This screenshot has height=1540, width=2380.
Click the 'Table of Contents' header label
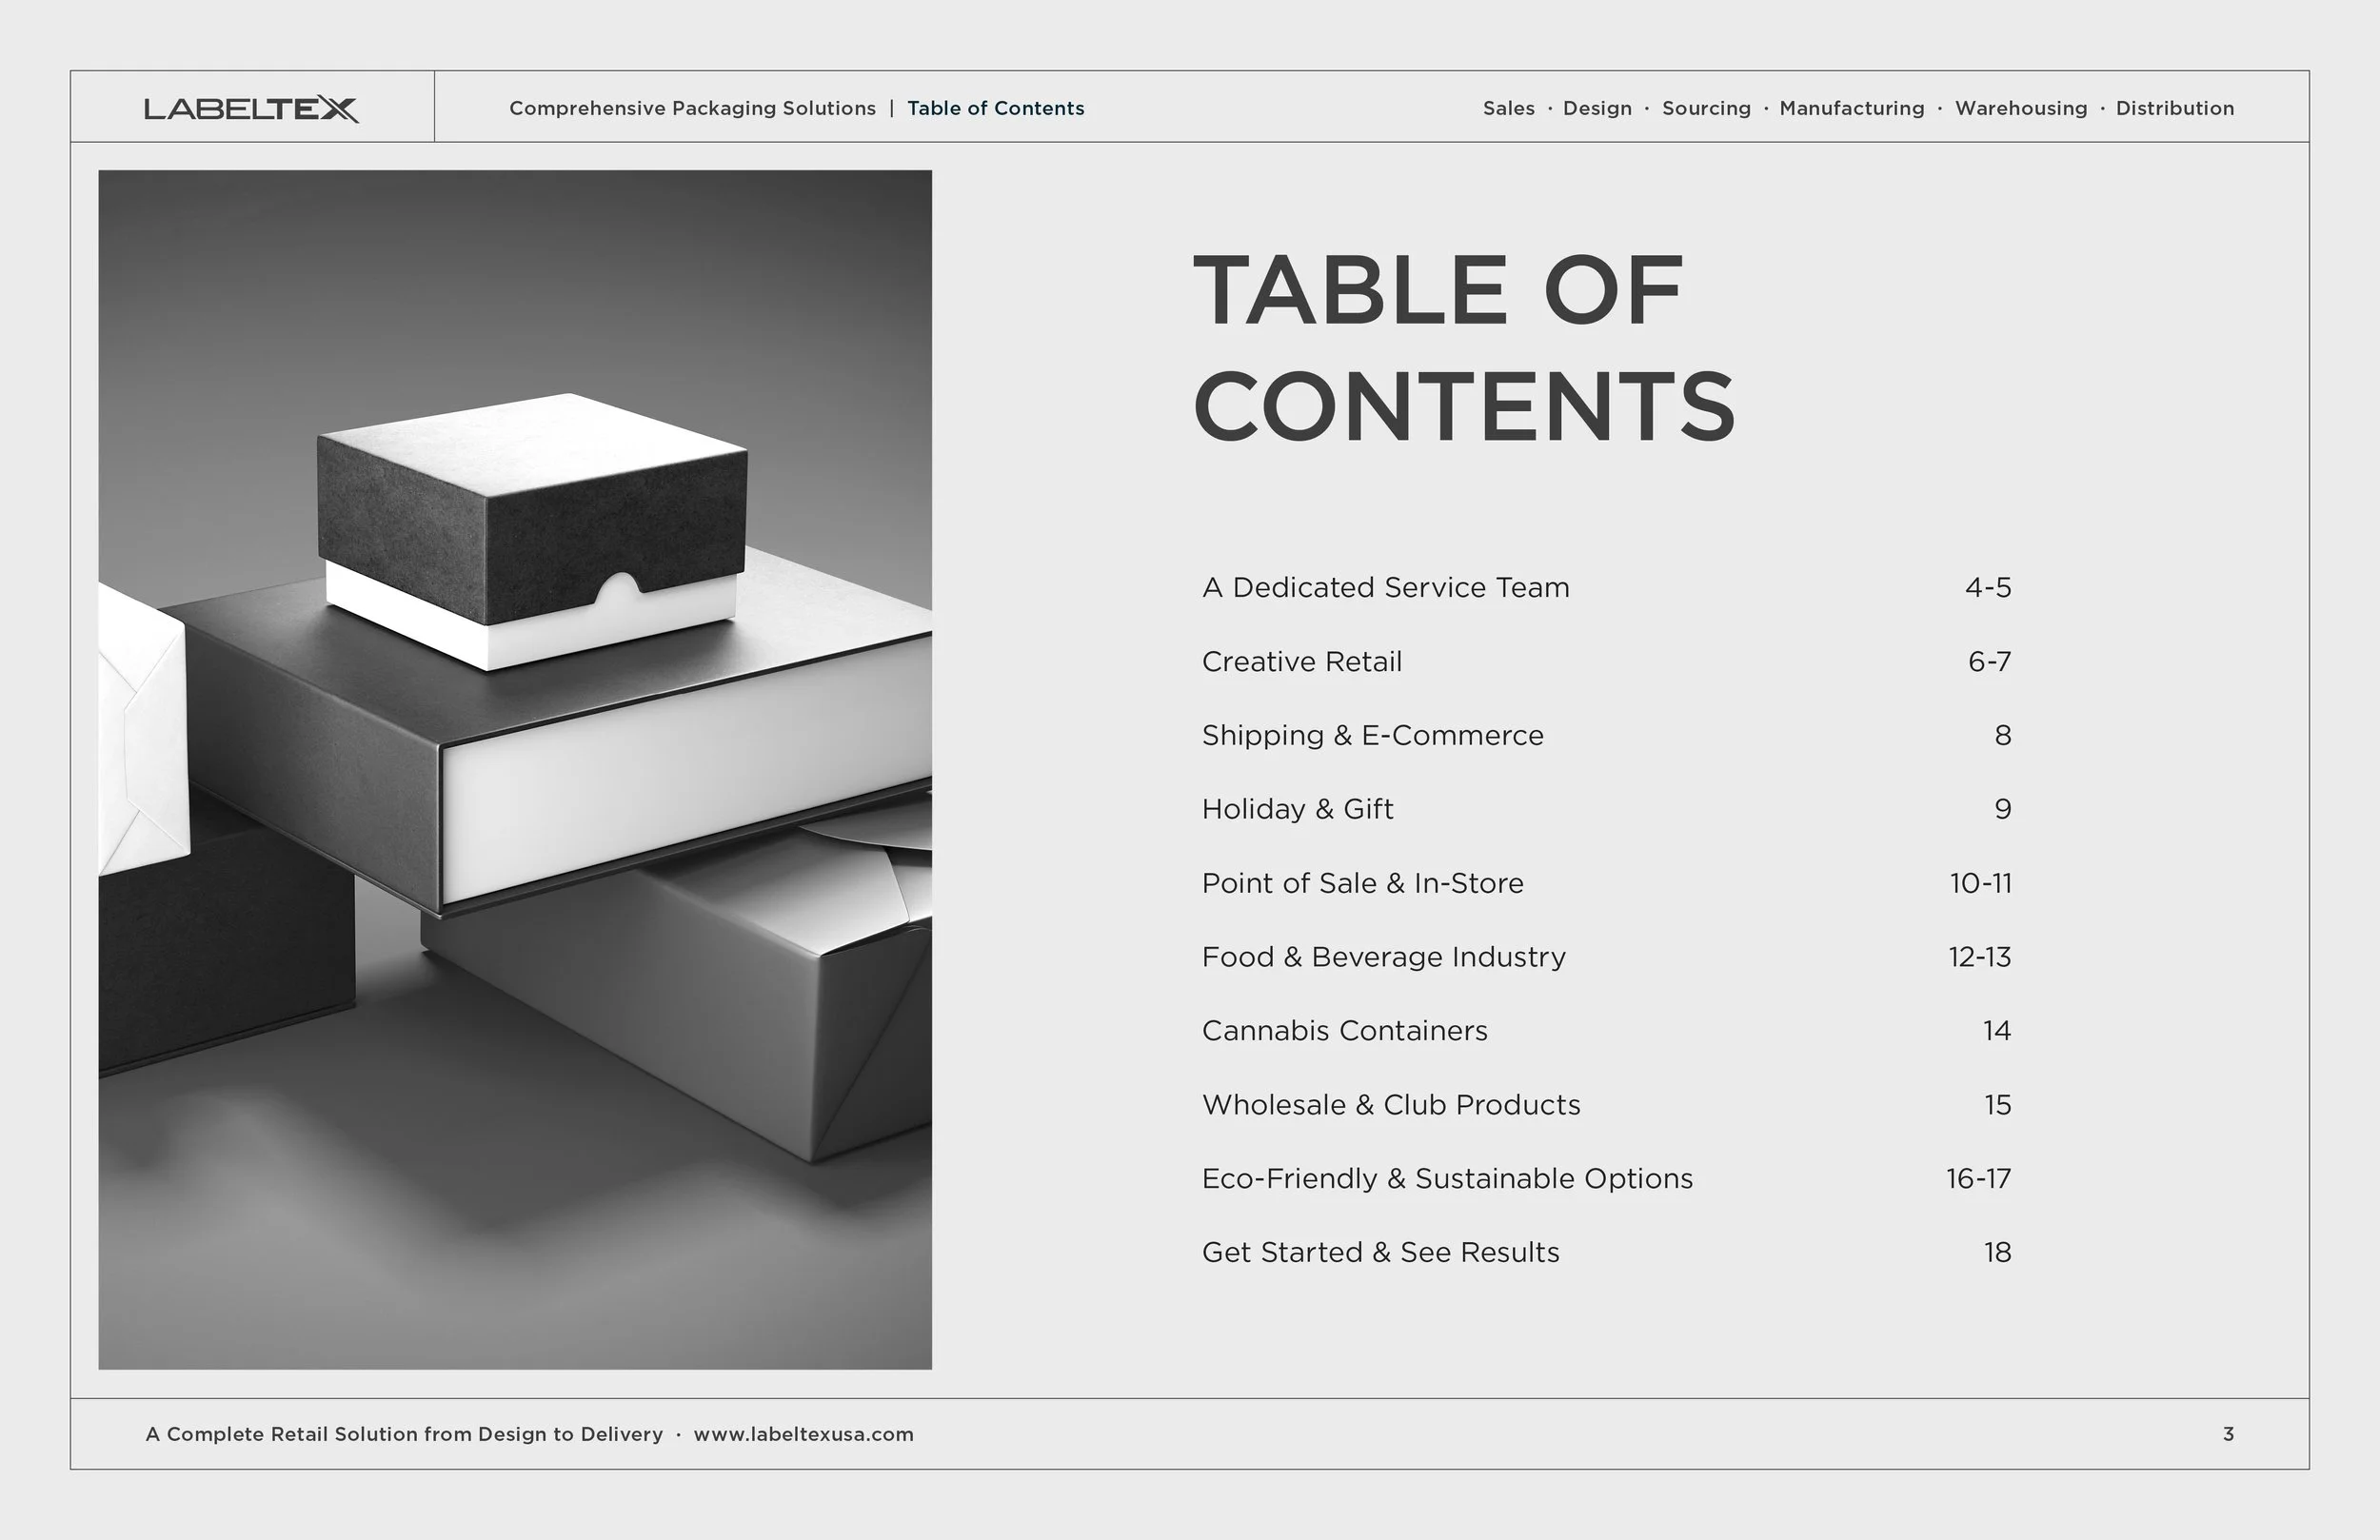tap(995, 108)
